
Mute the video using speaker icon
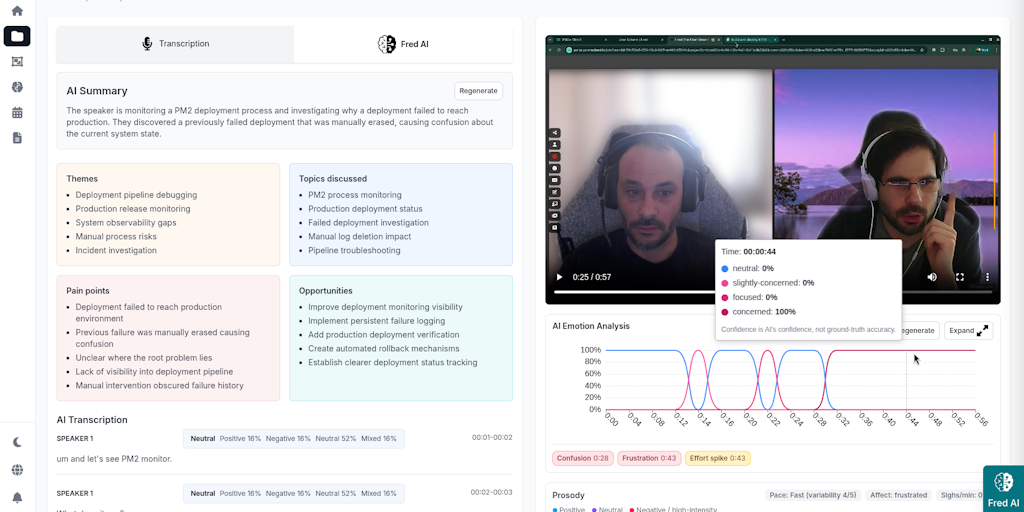tap(932, 277)
